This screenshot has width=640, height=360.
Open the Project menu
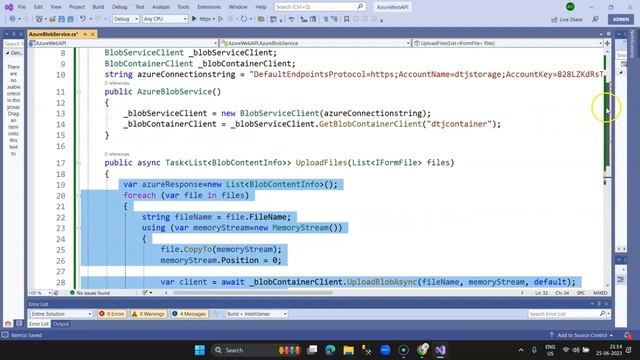77,7
